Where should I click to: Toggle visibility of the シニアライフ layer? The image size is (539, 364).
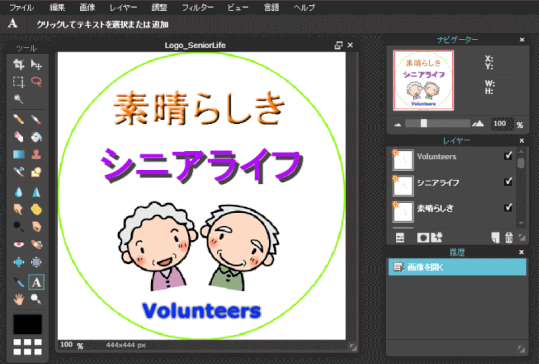coord(508,181)
